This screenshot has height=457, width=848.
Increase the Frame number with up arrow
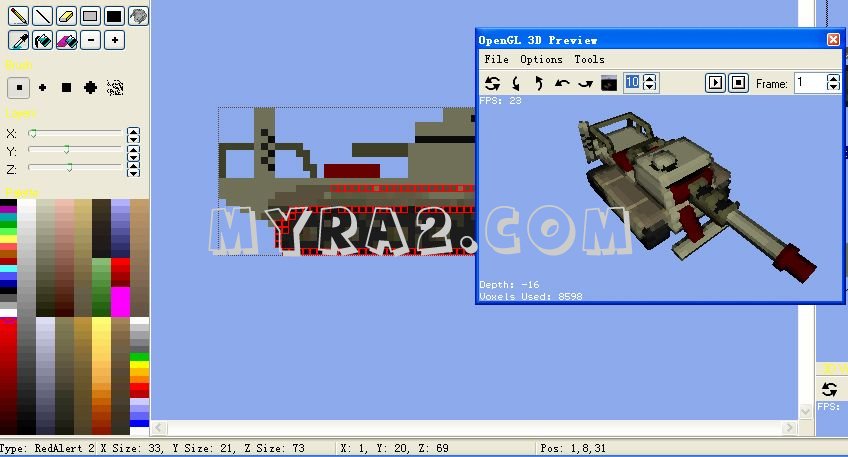click(833, 78)
